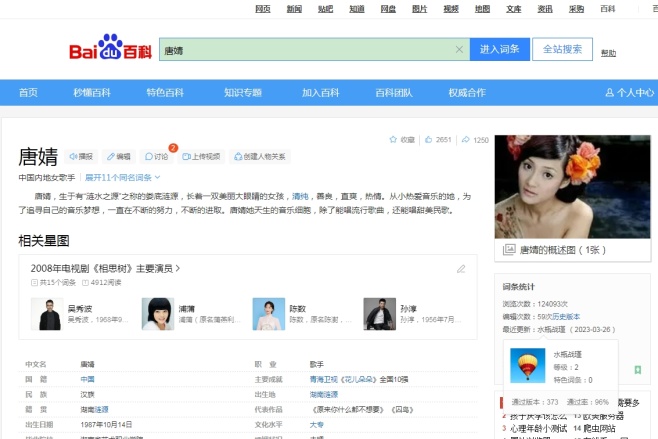Click the 创建人物关系 button
This screenshot has width=658, height=439.
pyautogui.click(x=260, y=157)
